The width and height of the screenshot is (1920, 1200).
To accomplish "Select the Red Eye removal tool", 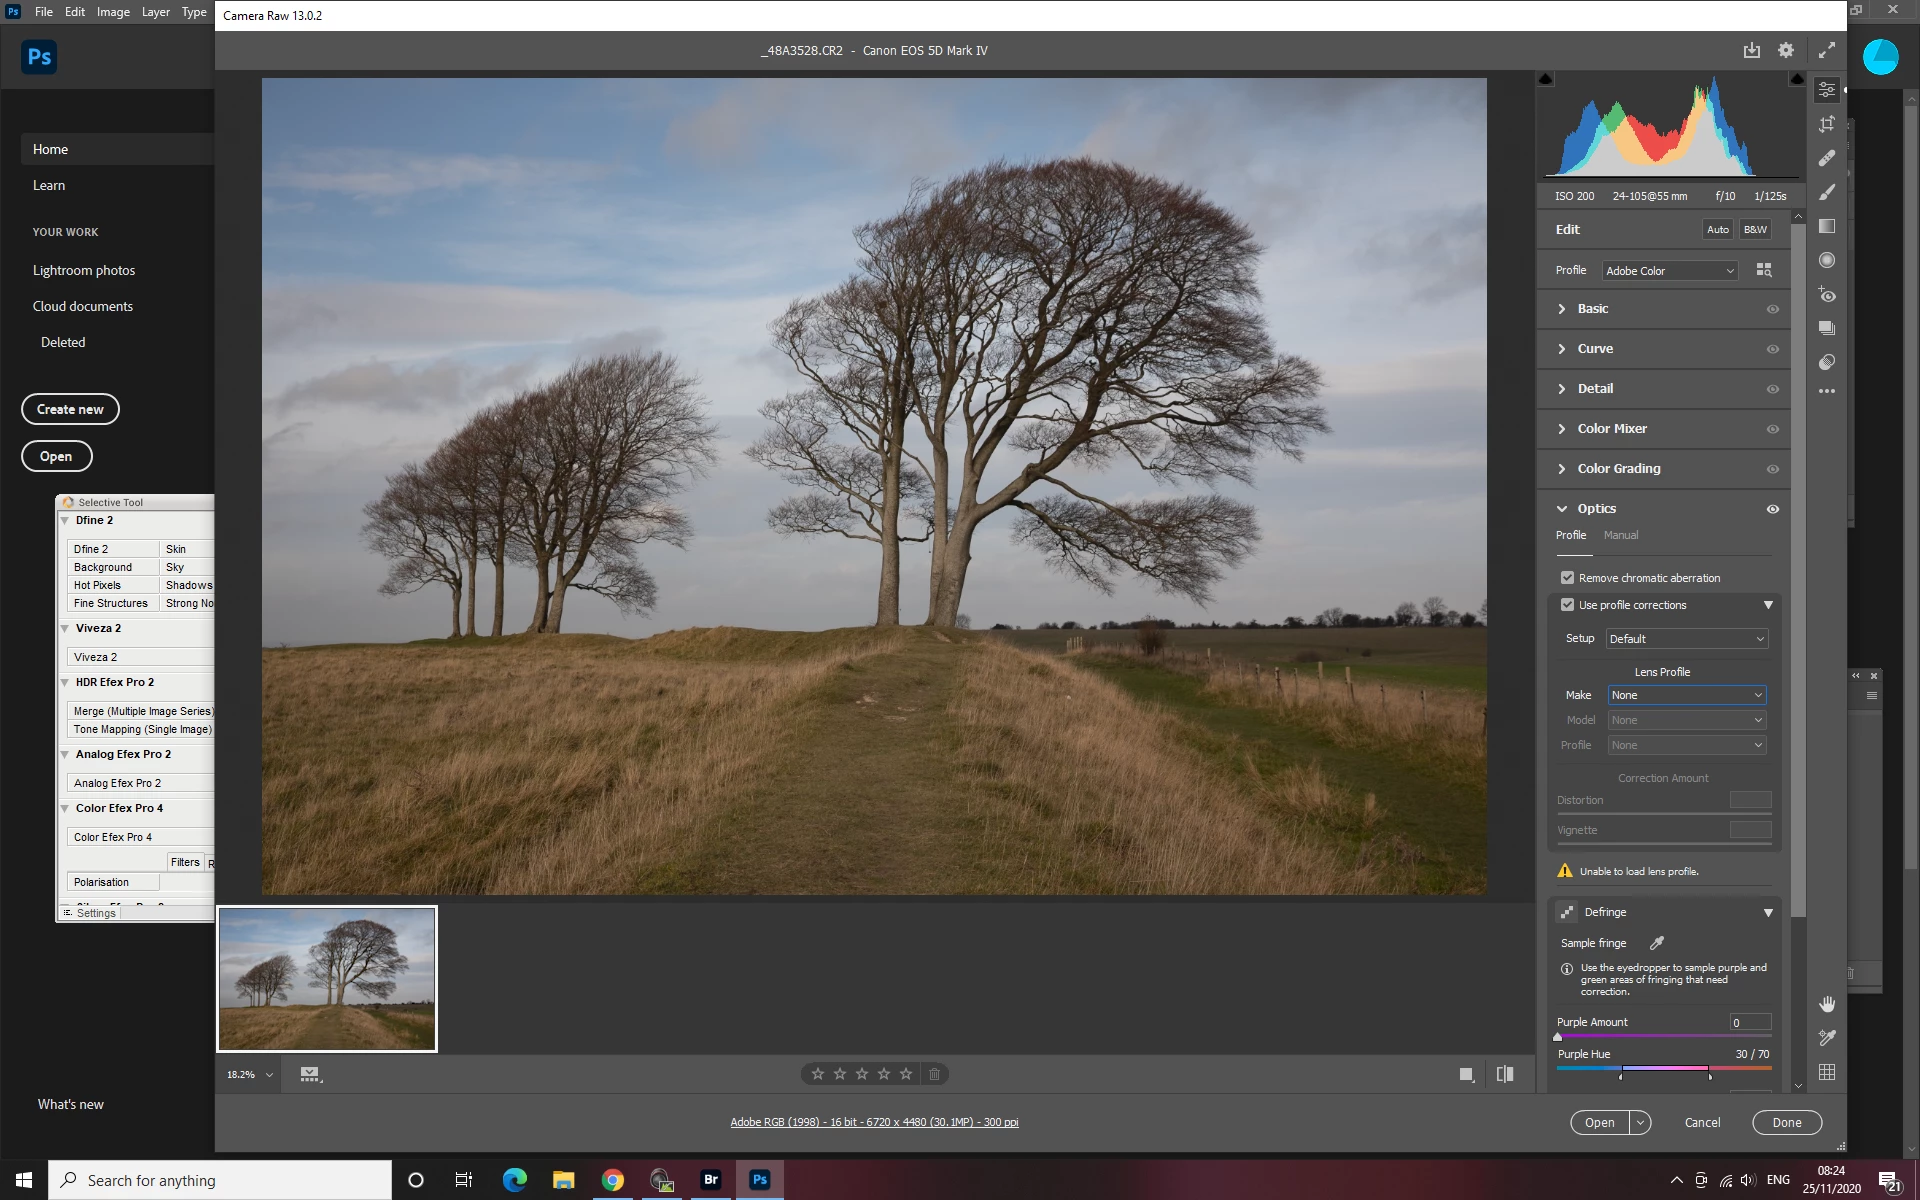I will tap(1827, 294).
